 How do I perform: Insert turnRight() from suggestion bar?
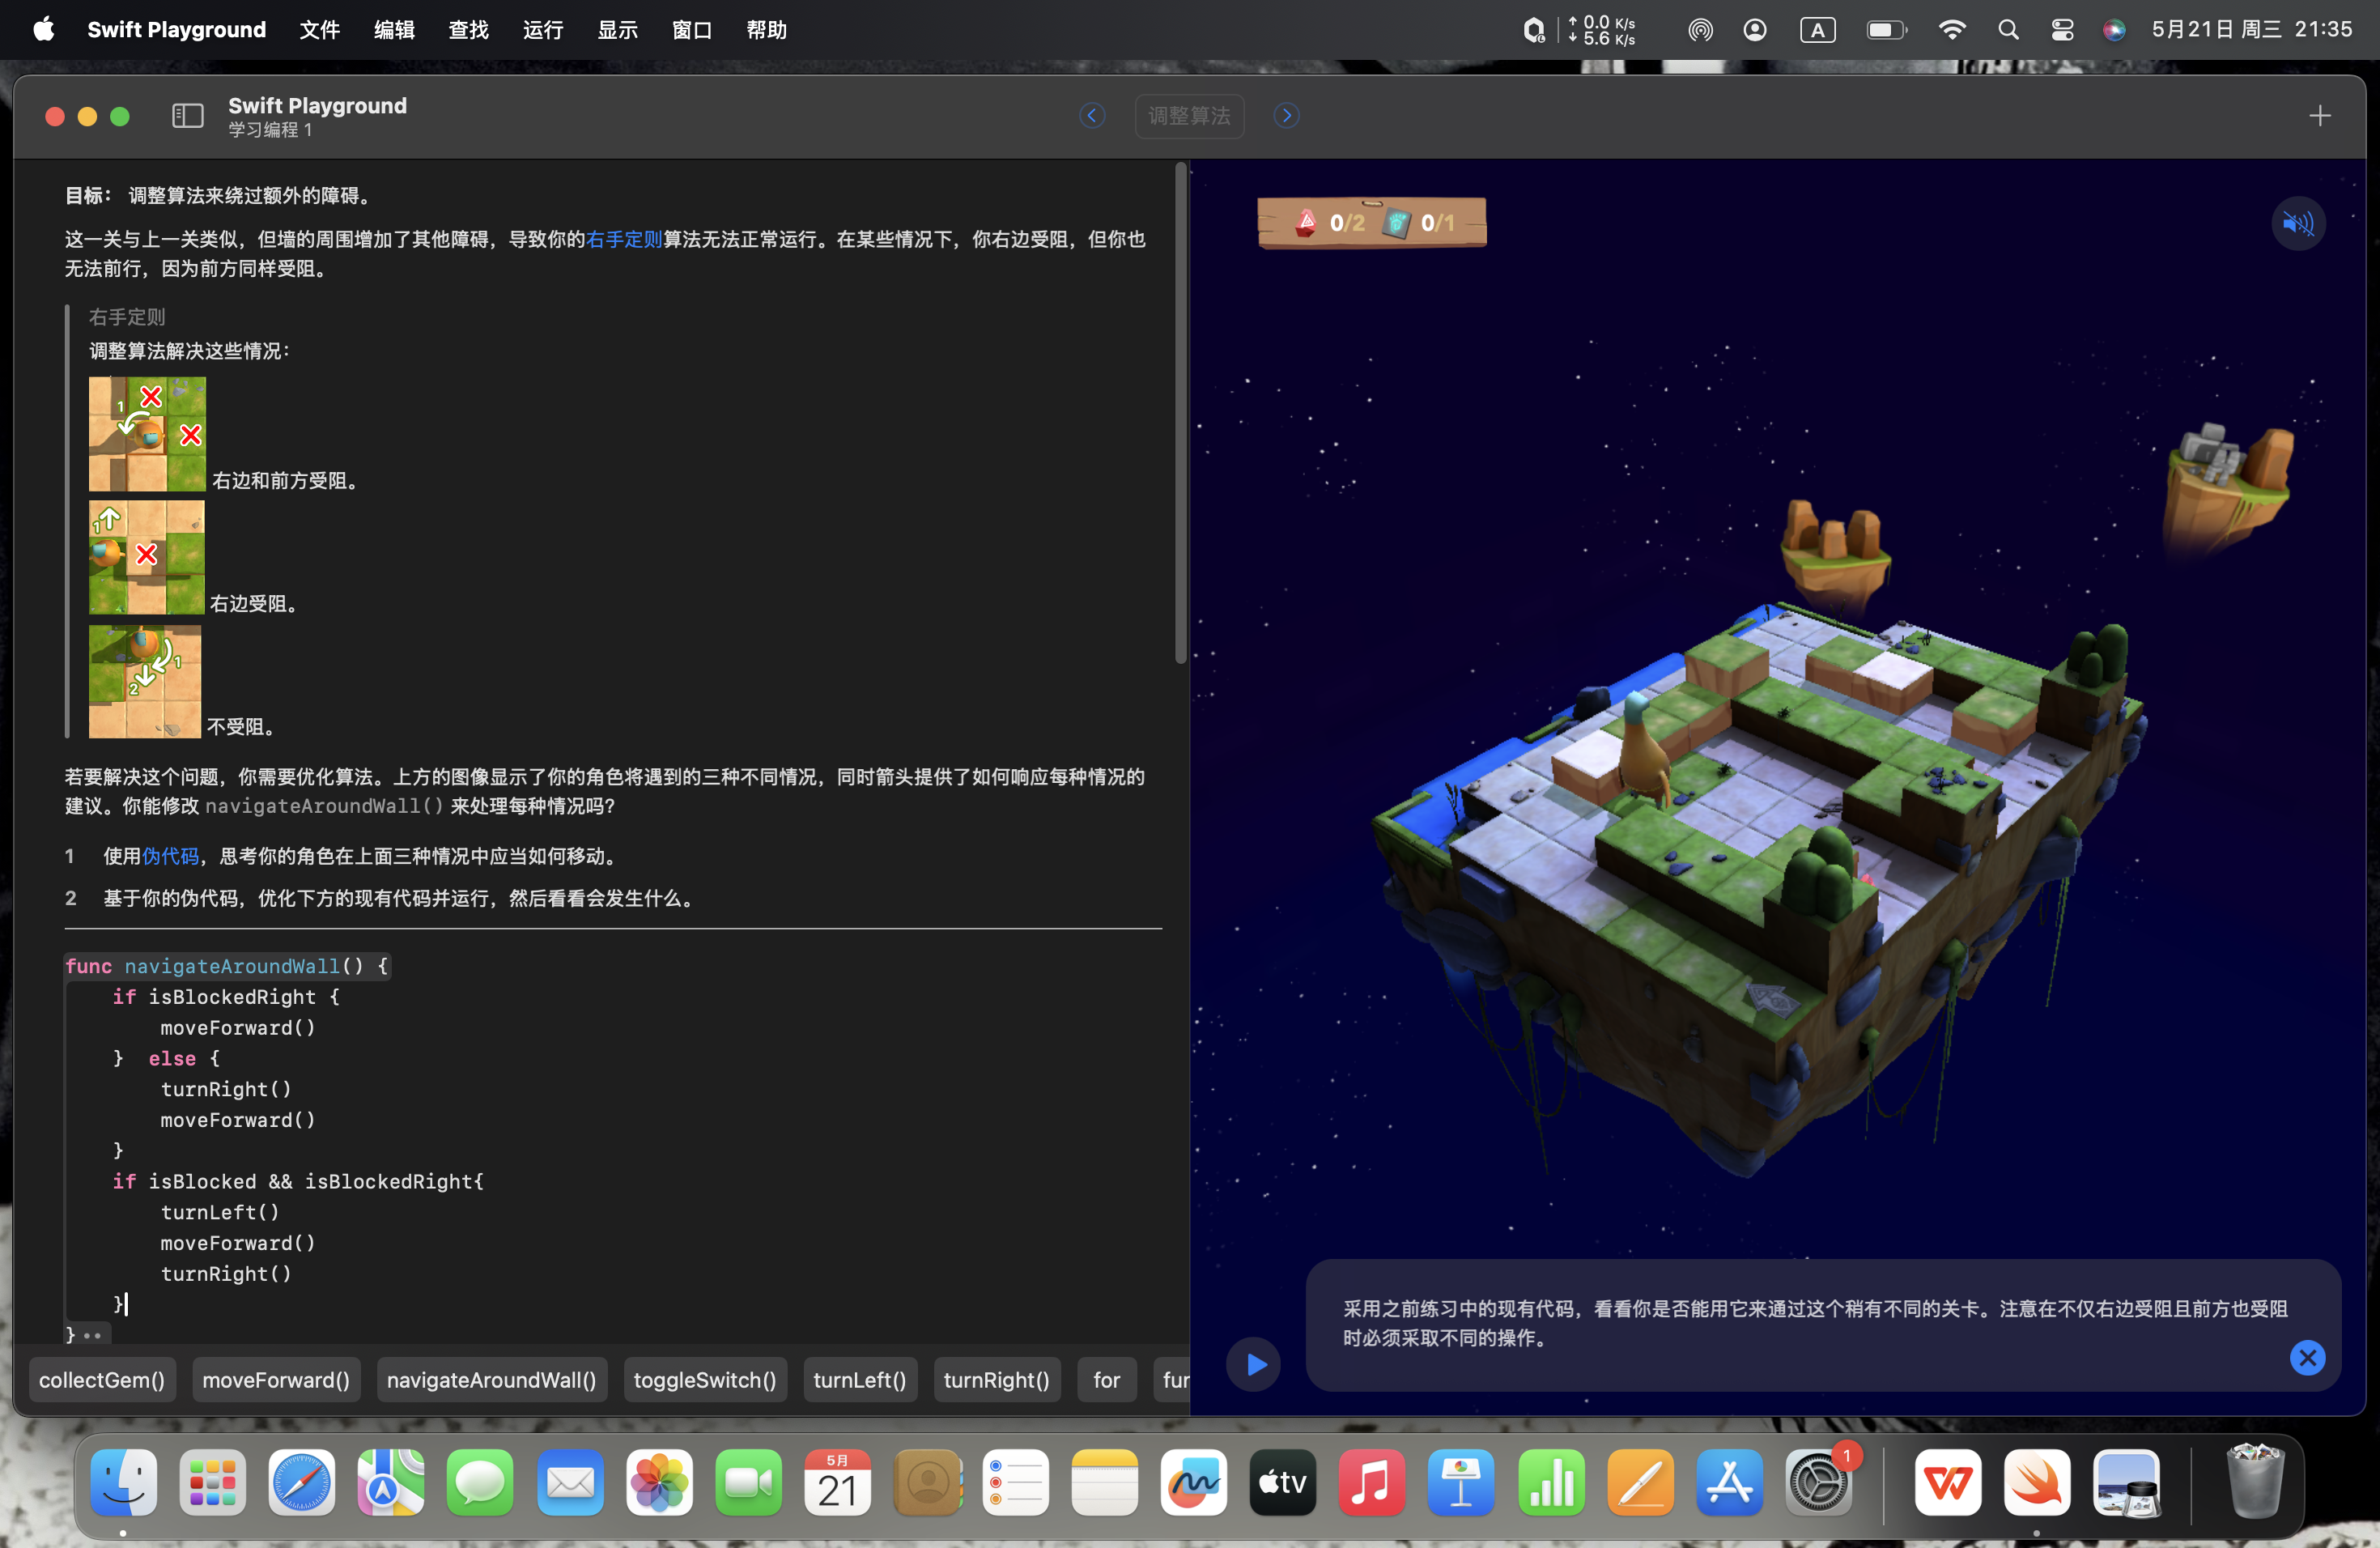(997, 1380)
